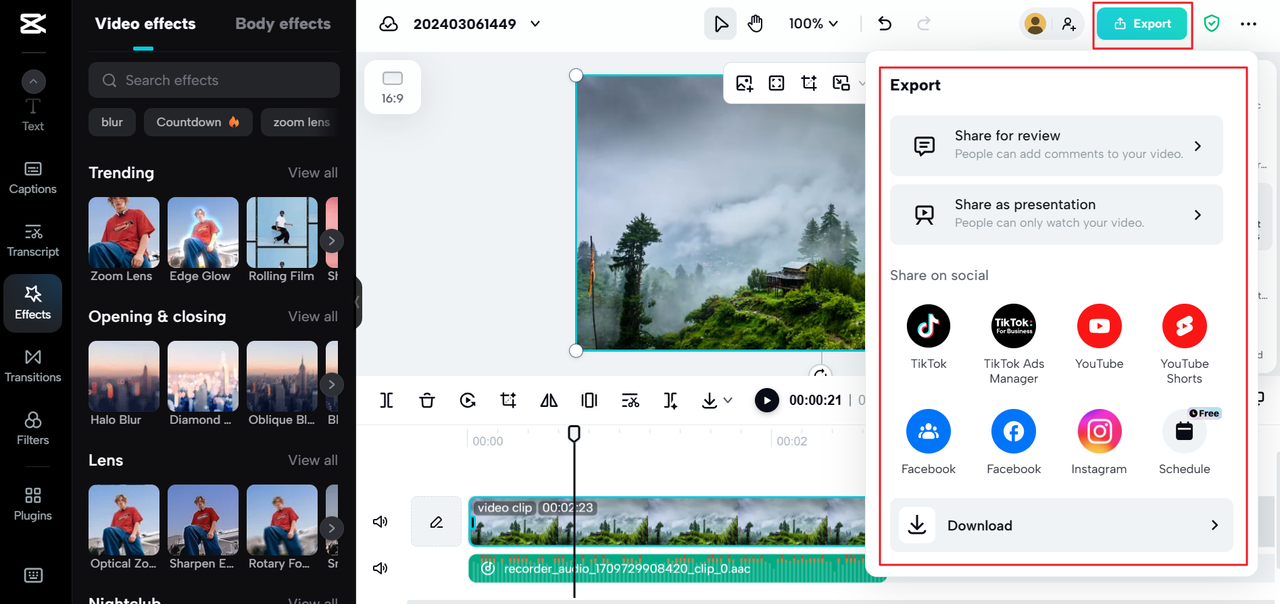Open the three-dot more options menu
The width and height of the screenshot is (1280, 604).
click(x=1249, y=24)
